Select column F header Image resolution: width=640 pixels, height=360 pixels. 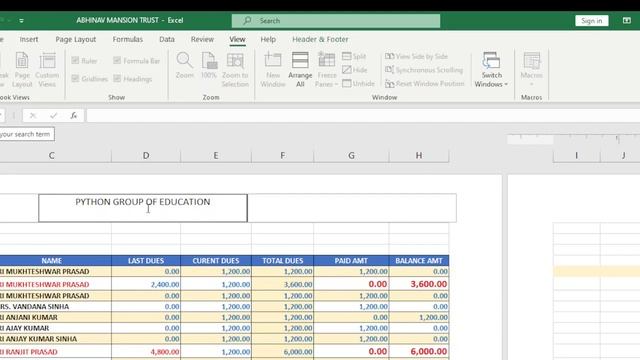(x=282, y=156)
